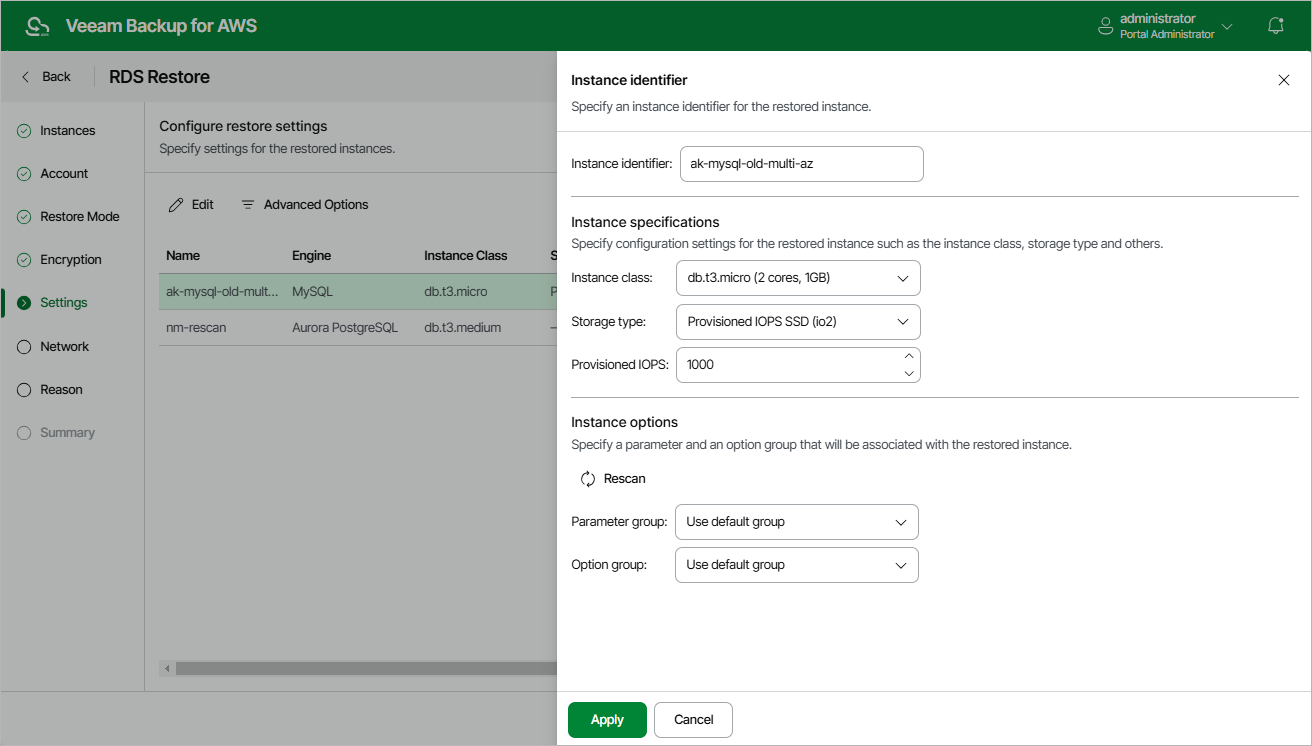Close the Instance identifier panel
The image size is (1312, 746).
pyautogui.click(x=1284, y=81)
